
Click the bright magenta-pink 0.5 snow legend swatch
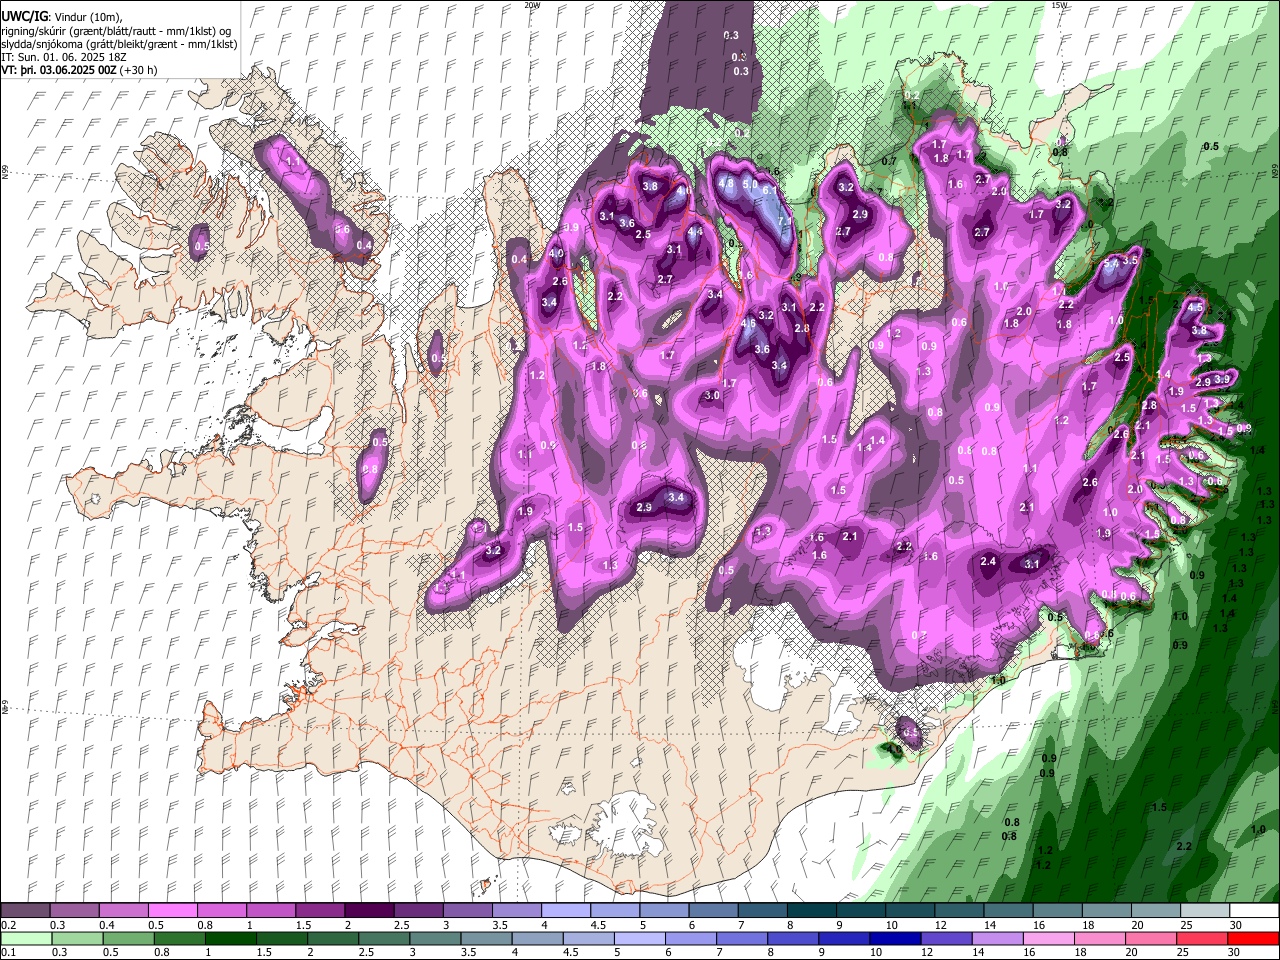(x=174, y=911)
